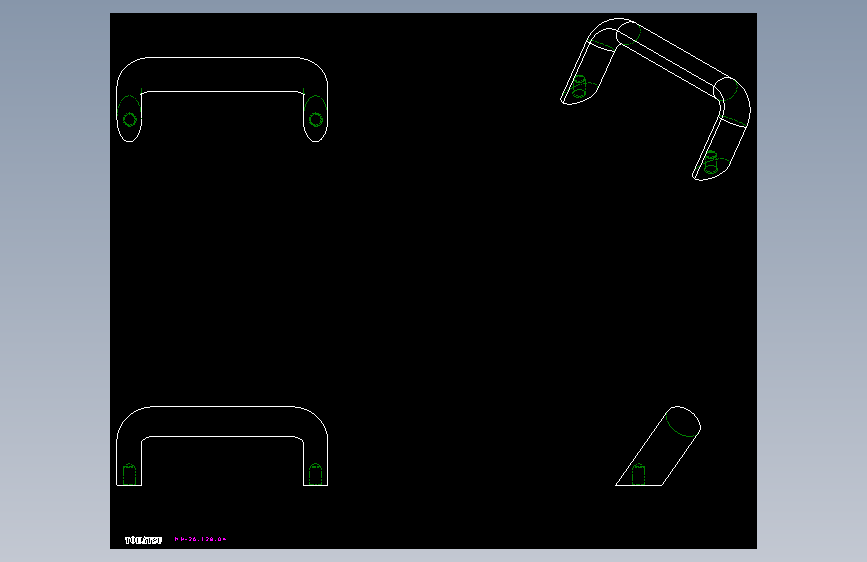Click the top view handle drawing
The width and height of the screenshot is (867, 562).
tap(222, 100)
